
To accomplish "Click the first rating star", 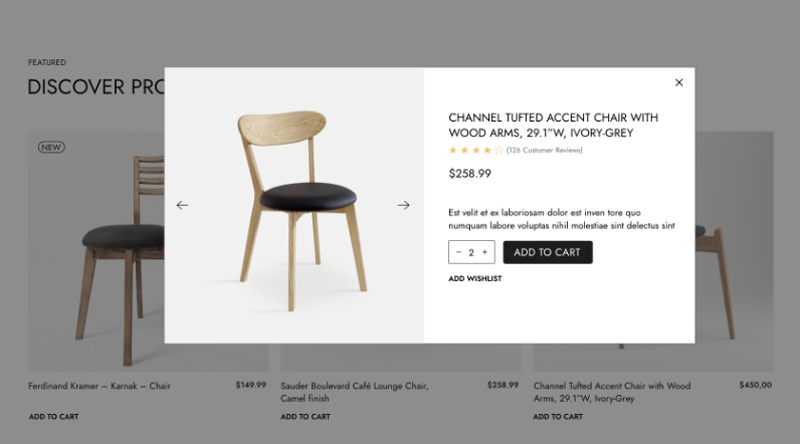I will [x=453, y=150].
